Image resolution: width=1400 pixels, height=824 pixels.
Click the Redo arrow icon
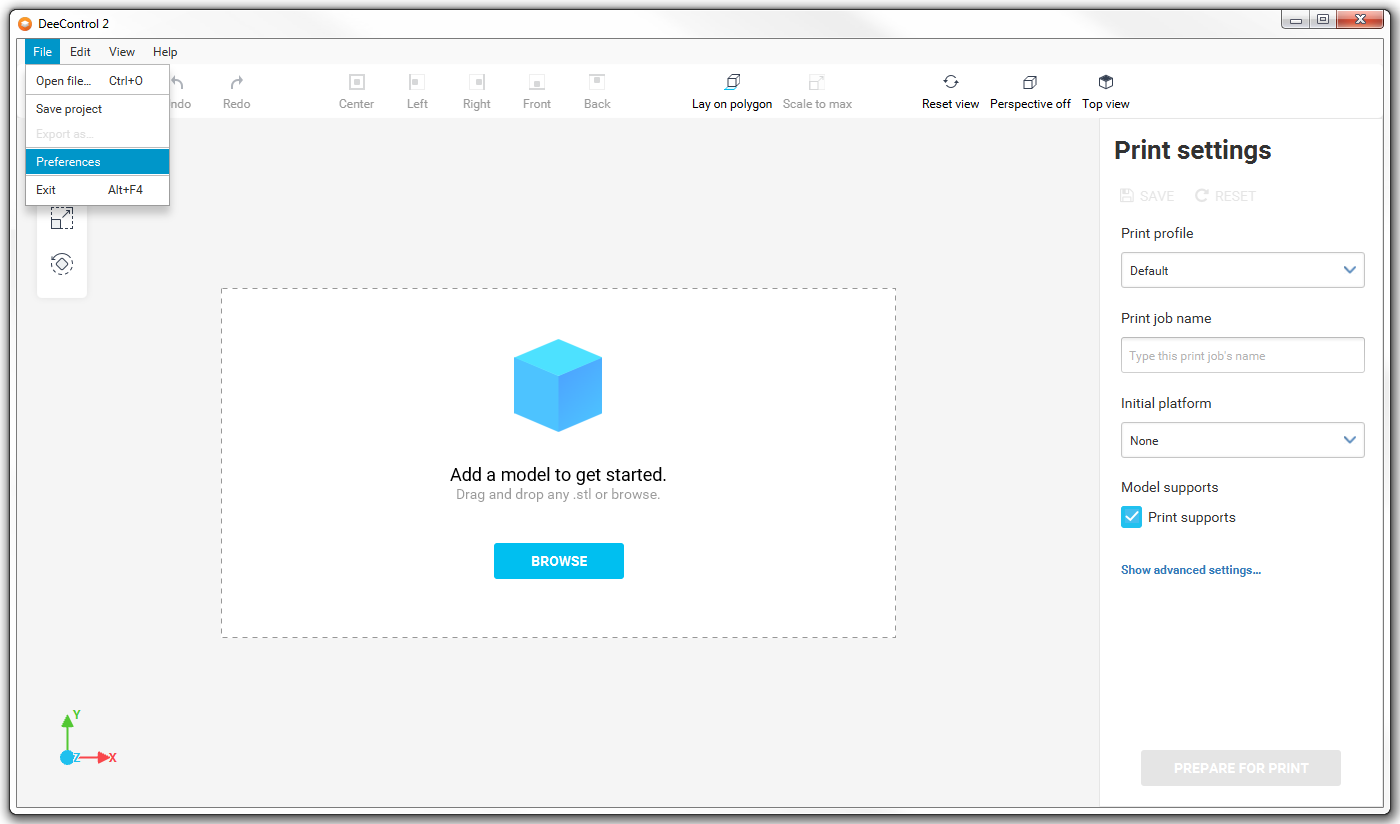click(237, 83)
